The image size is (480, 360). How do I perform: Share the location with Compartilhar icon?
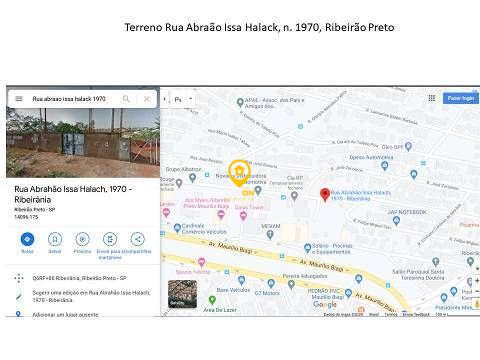pos(137,239)
